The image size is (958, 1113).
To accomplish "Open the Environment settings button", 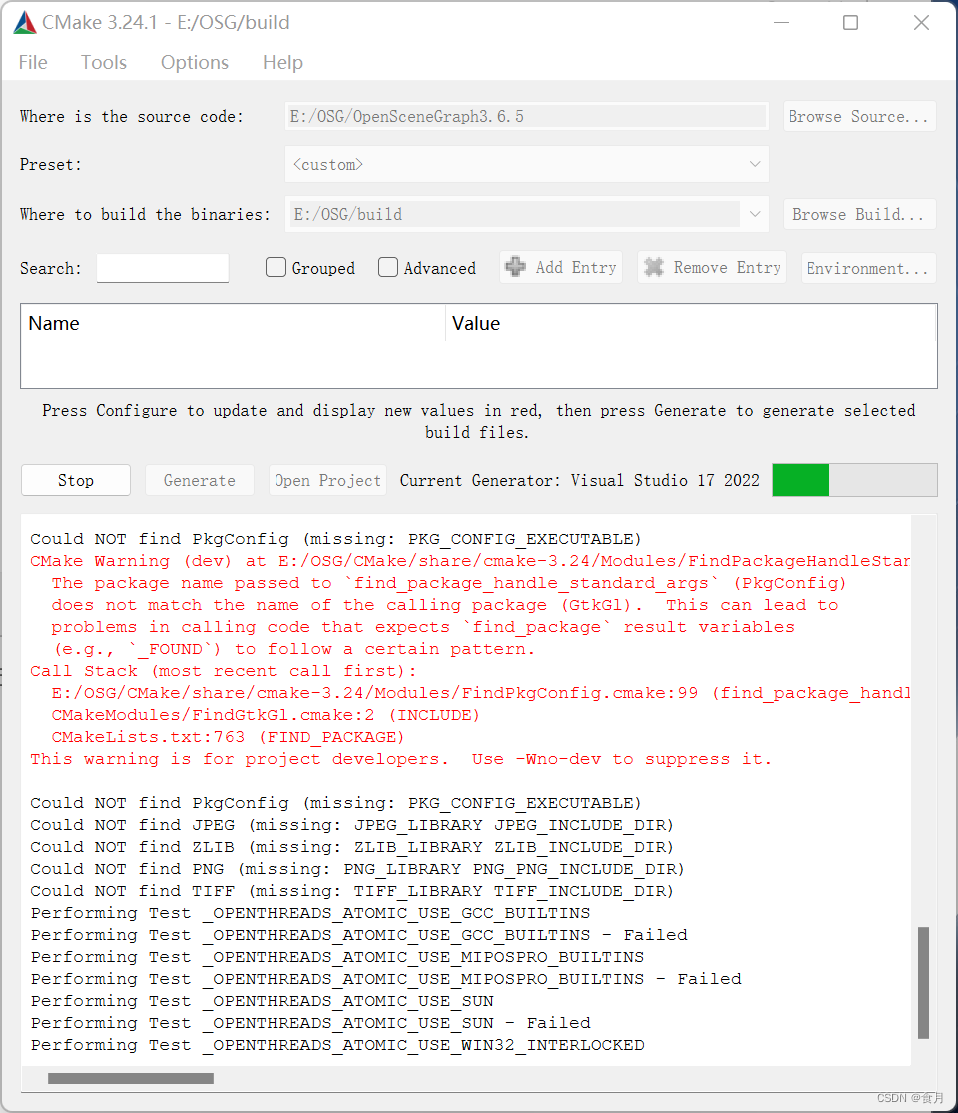I will (869, 268).
